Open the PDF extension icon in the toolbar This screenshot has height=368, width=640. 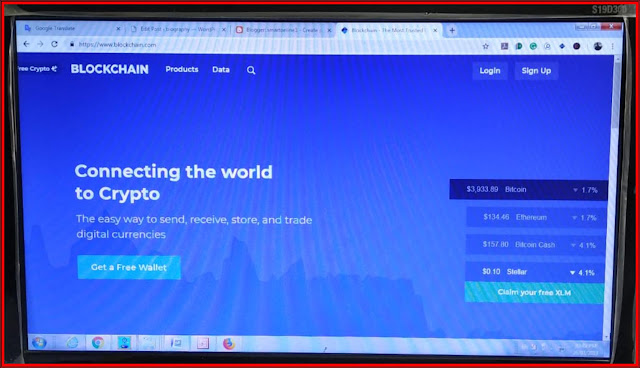point(504,46)
